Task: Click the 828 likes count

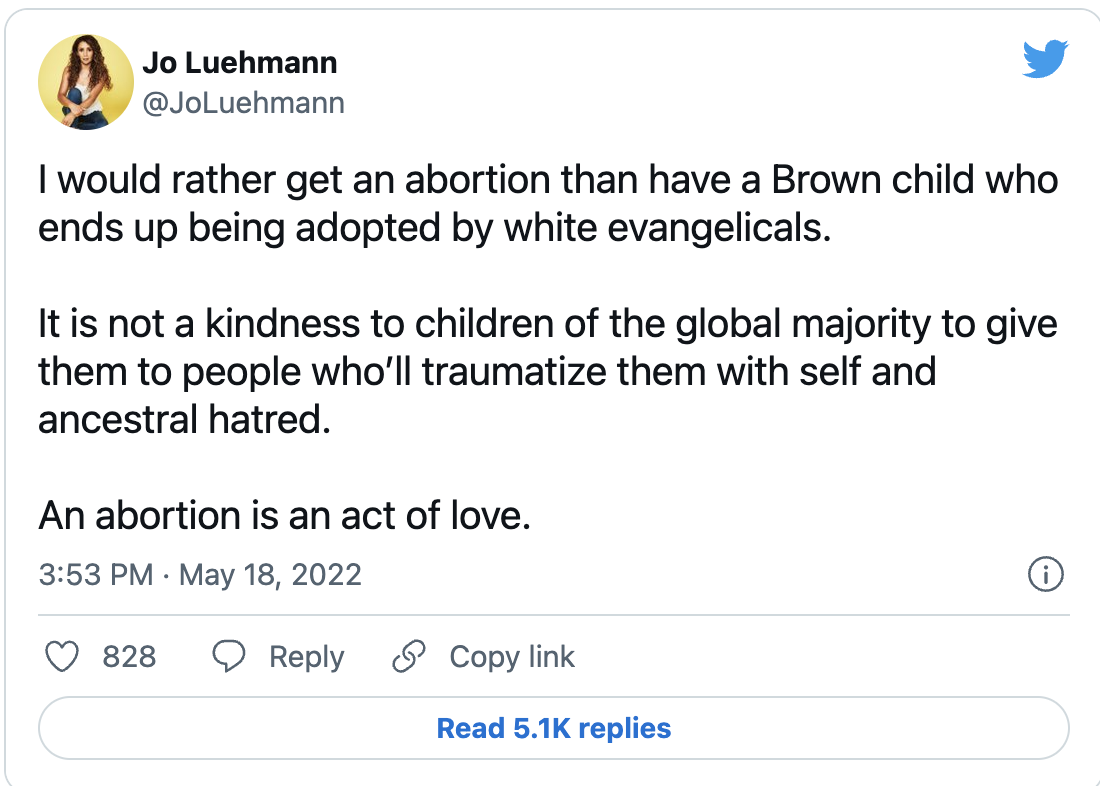Action: point(129,656)
